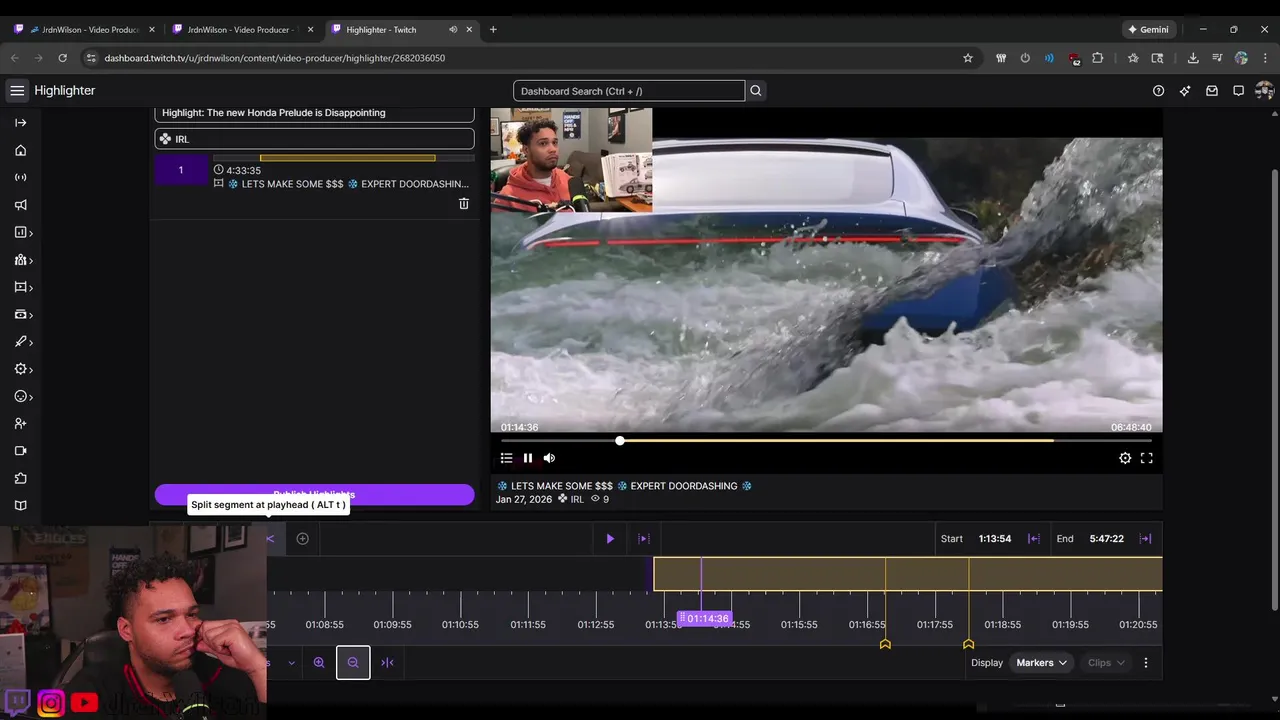Zoom in on the timeline
The height and width of the screenshot is (720, 1280).
319,662
